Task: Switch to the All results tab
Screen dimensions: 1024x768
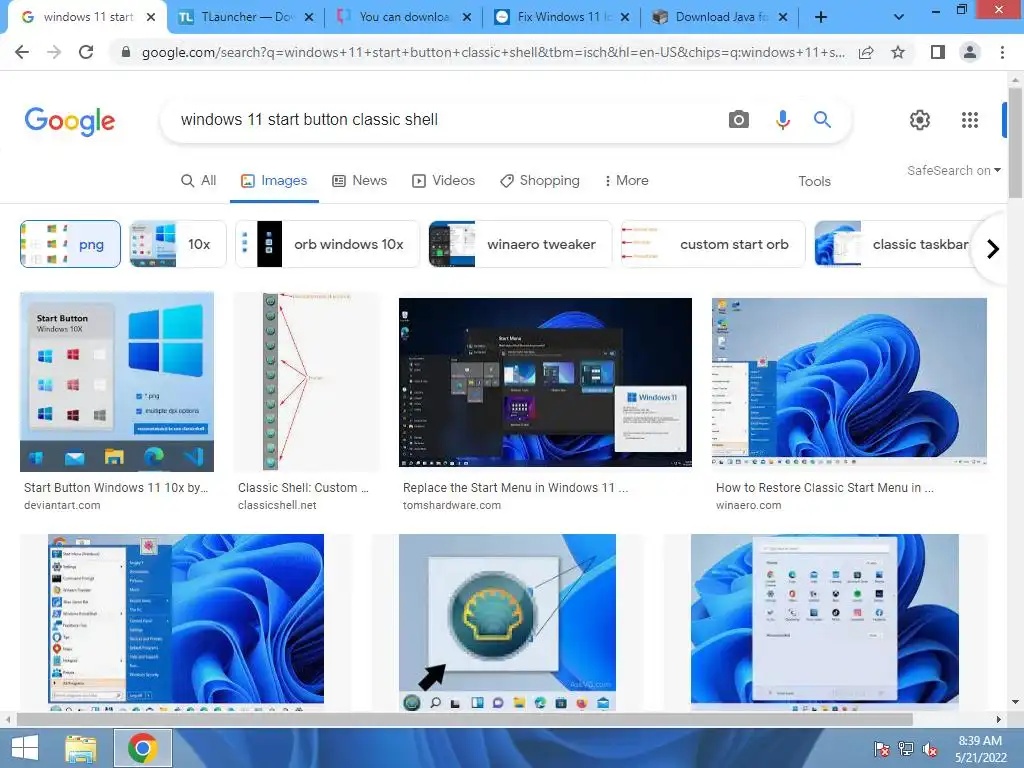Action: point(199,180)
